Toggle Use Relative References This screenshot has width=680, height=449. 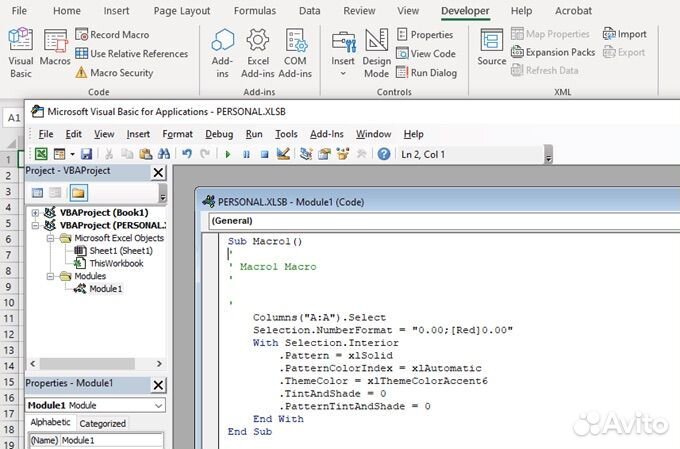tap(132, 53)
